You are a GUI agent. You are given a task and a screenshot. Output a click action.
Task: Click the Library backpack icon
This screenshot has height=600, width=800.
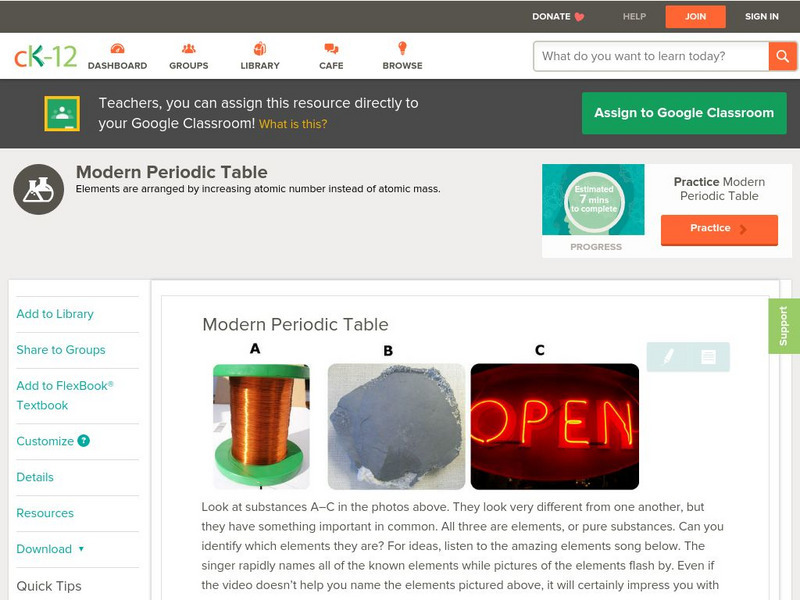pyautogui.click(x=260, y=48)
